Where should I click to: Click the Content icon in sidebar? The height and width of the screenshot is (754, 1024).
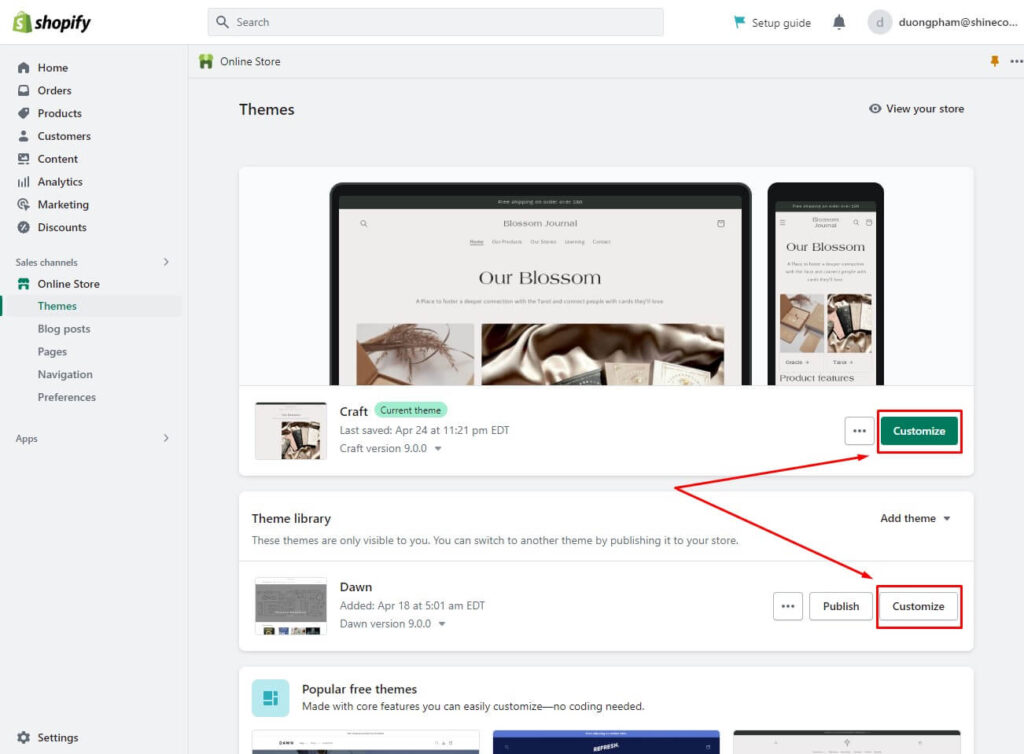point(24,159)
